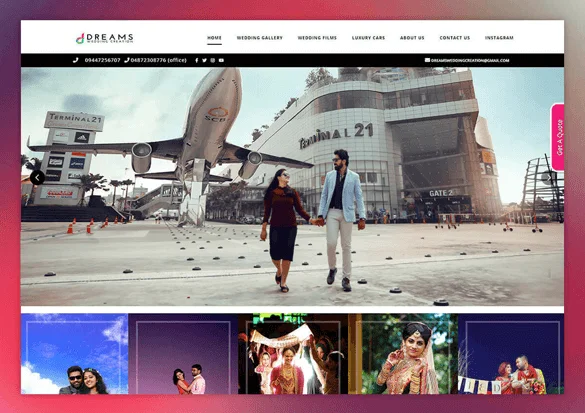The image size is (585, 413).
Task: Go to LUXURY CARS page
Action: tap(368, 38)
